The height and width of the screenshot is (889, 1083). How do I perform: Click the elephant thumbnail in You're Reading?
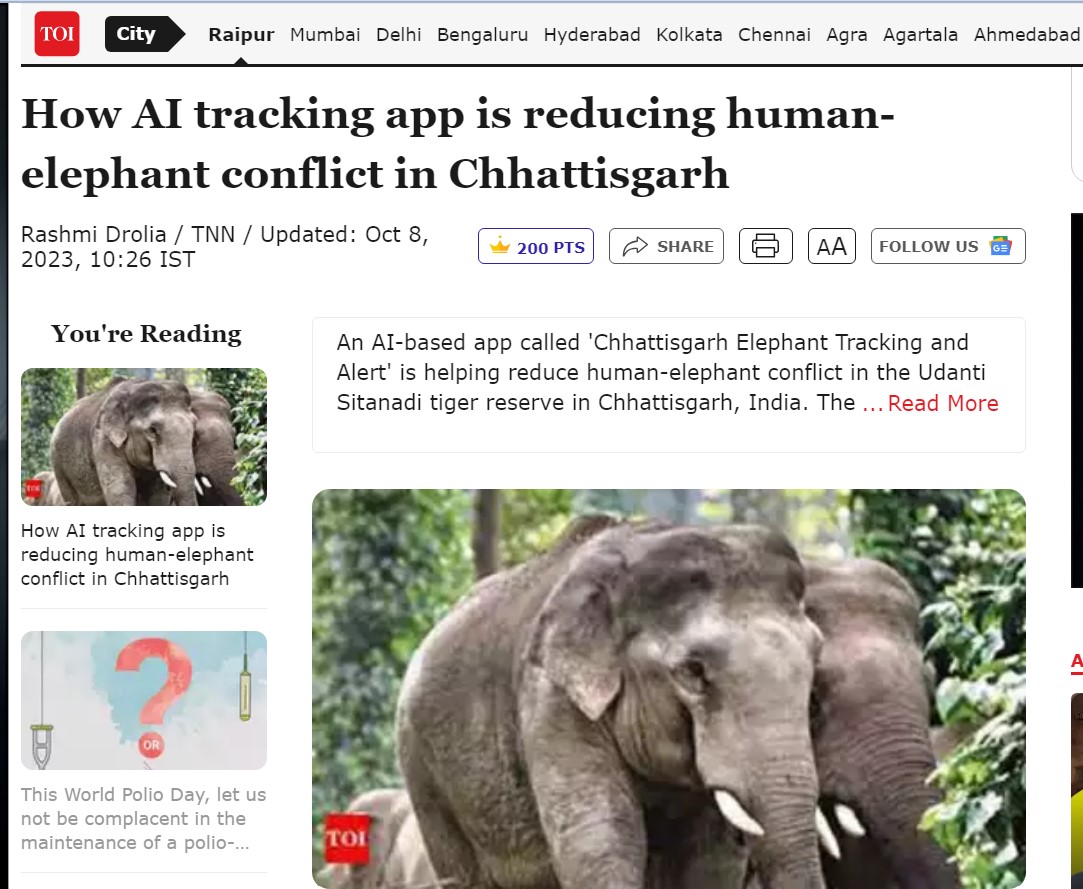[144, 437]
